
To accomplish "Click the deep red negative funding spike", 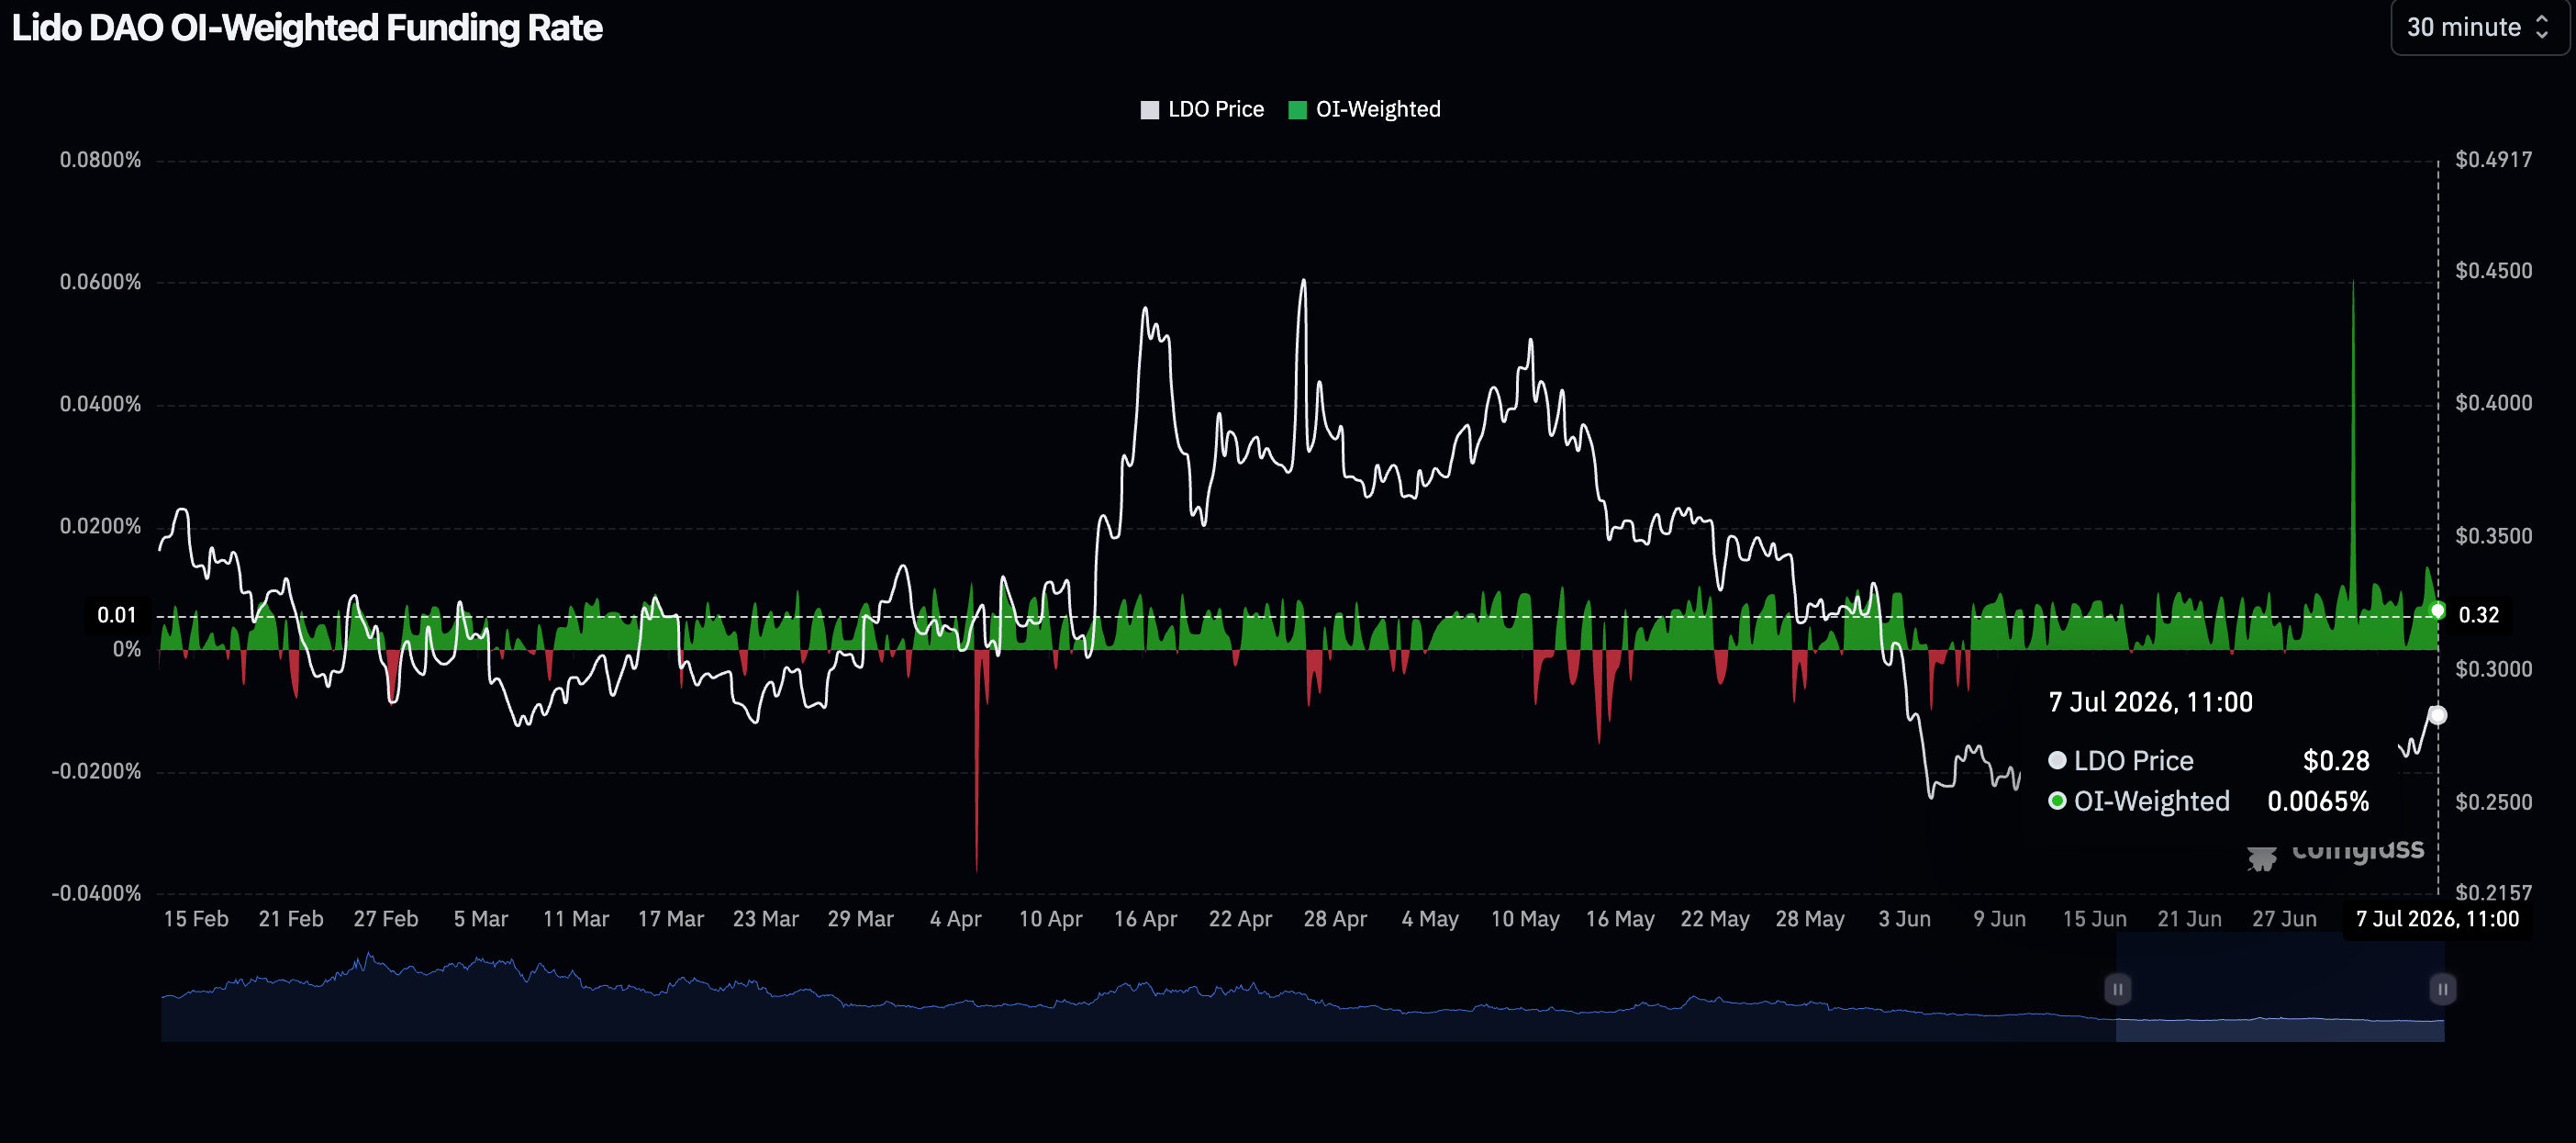I will point(976,760).
